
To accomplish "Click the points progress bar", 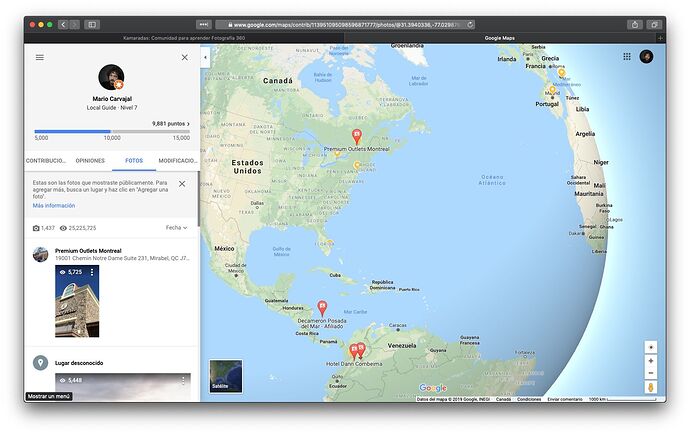I will pos(112,131).
